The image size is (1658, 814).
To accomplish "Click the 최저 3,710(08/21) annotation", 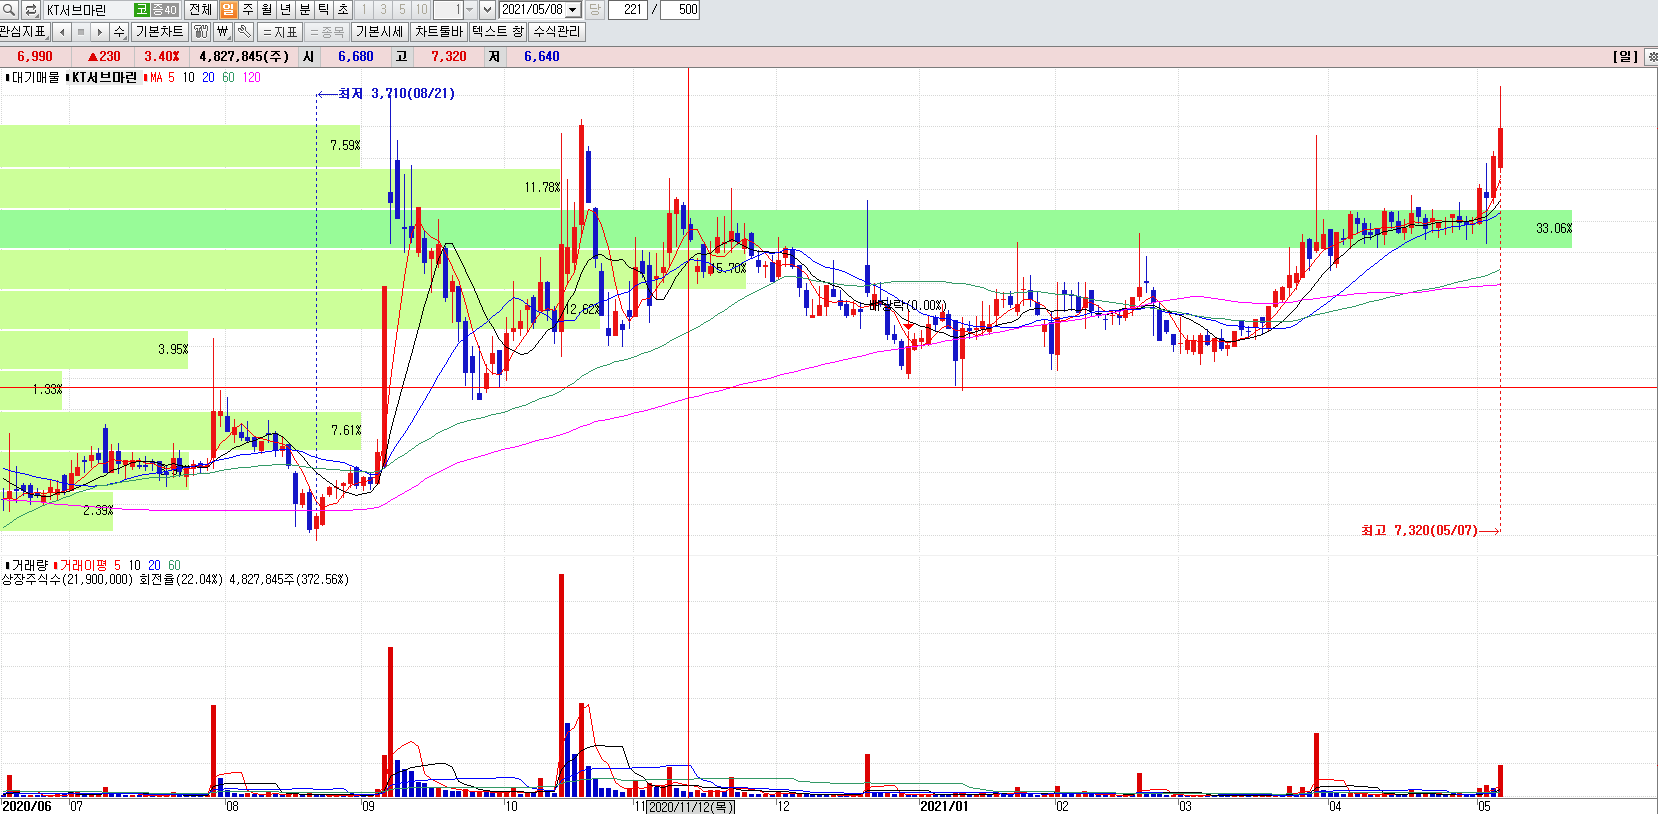I will 396,93.
